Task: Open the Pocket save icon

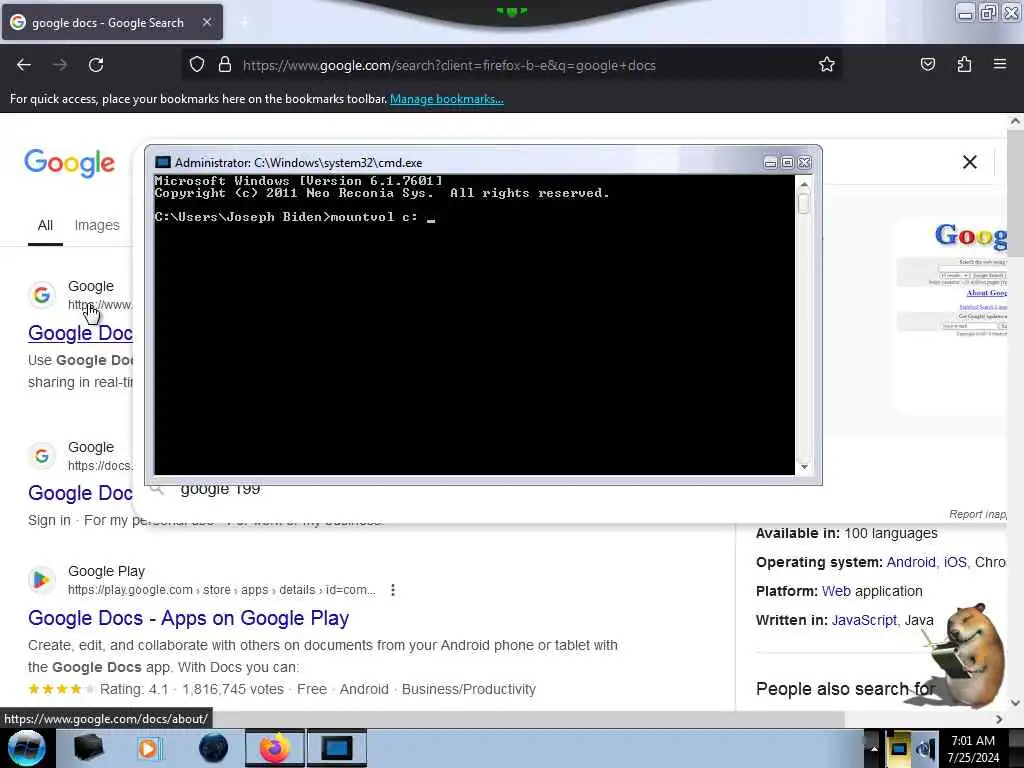Action: click(x=927, y=64)
